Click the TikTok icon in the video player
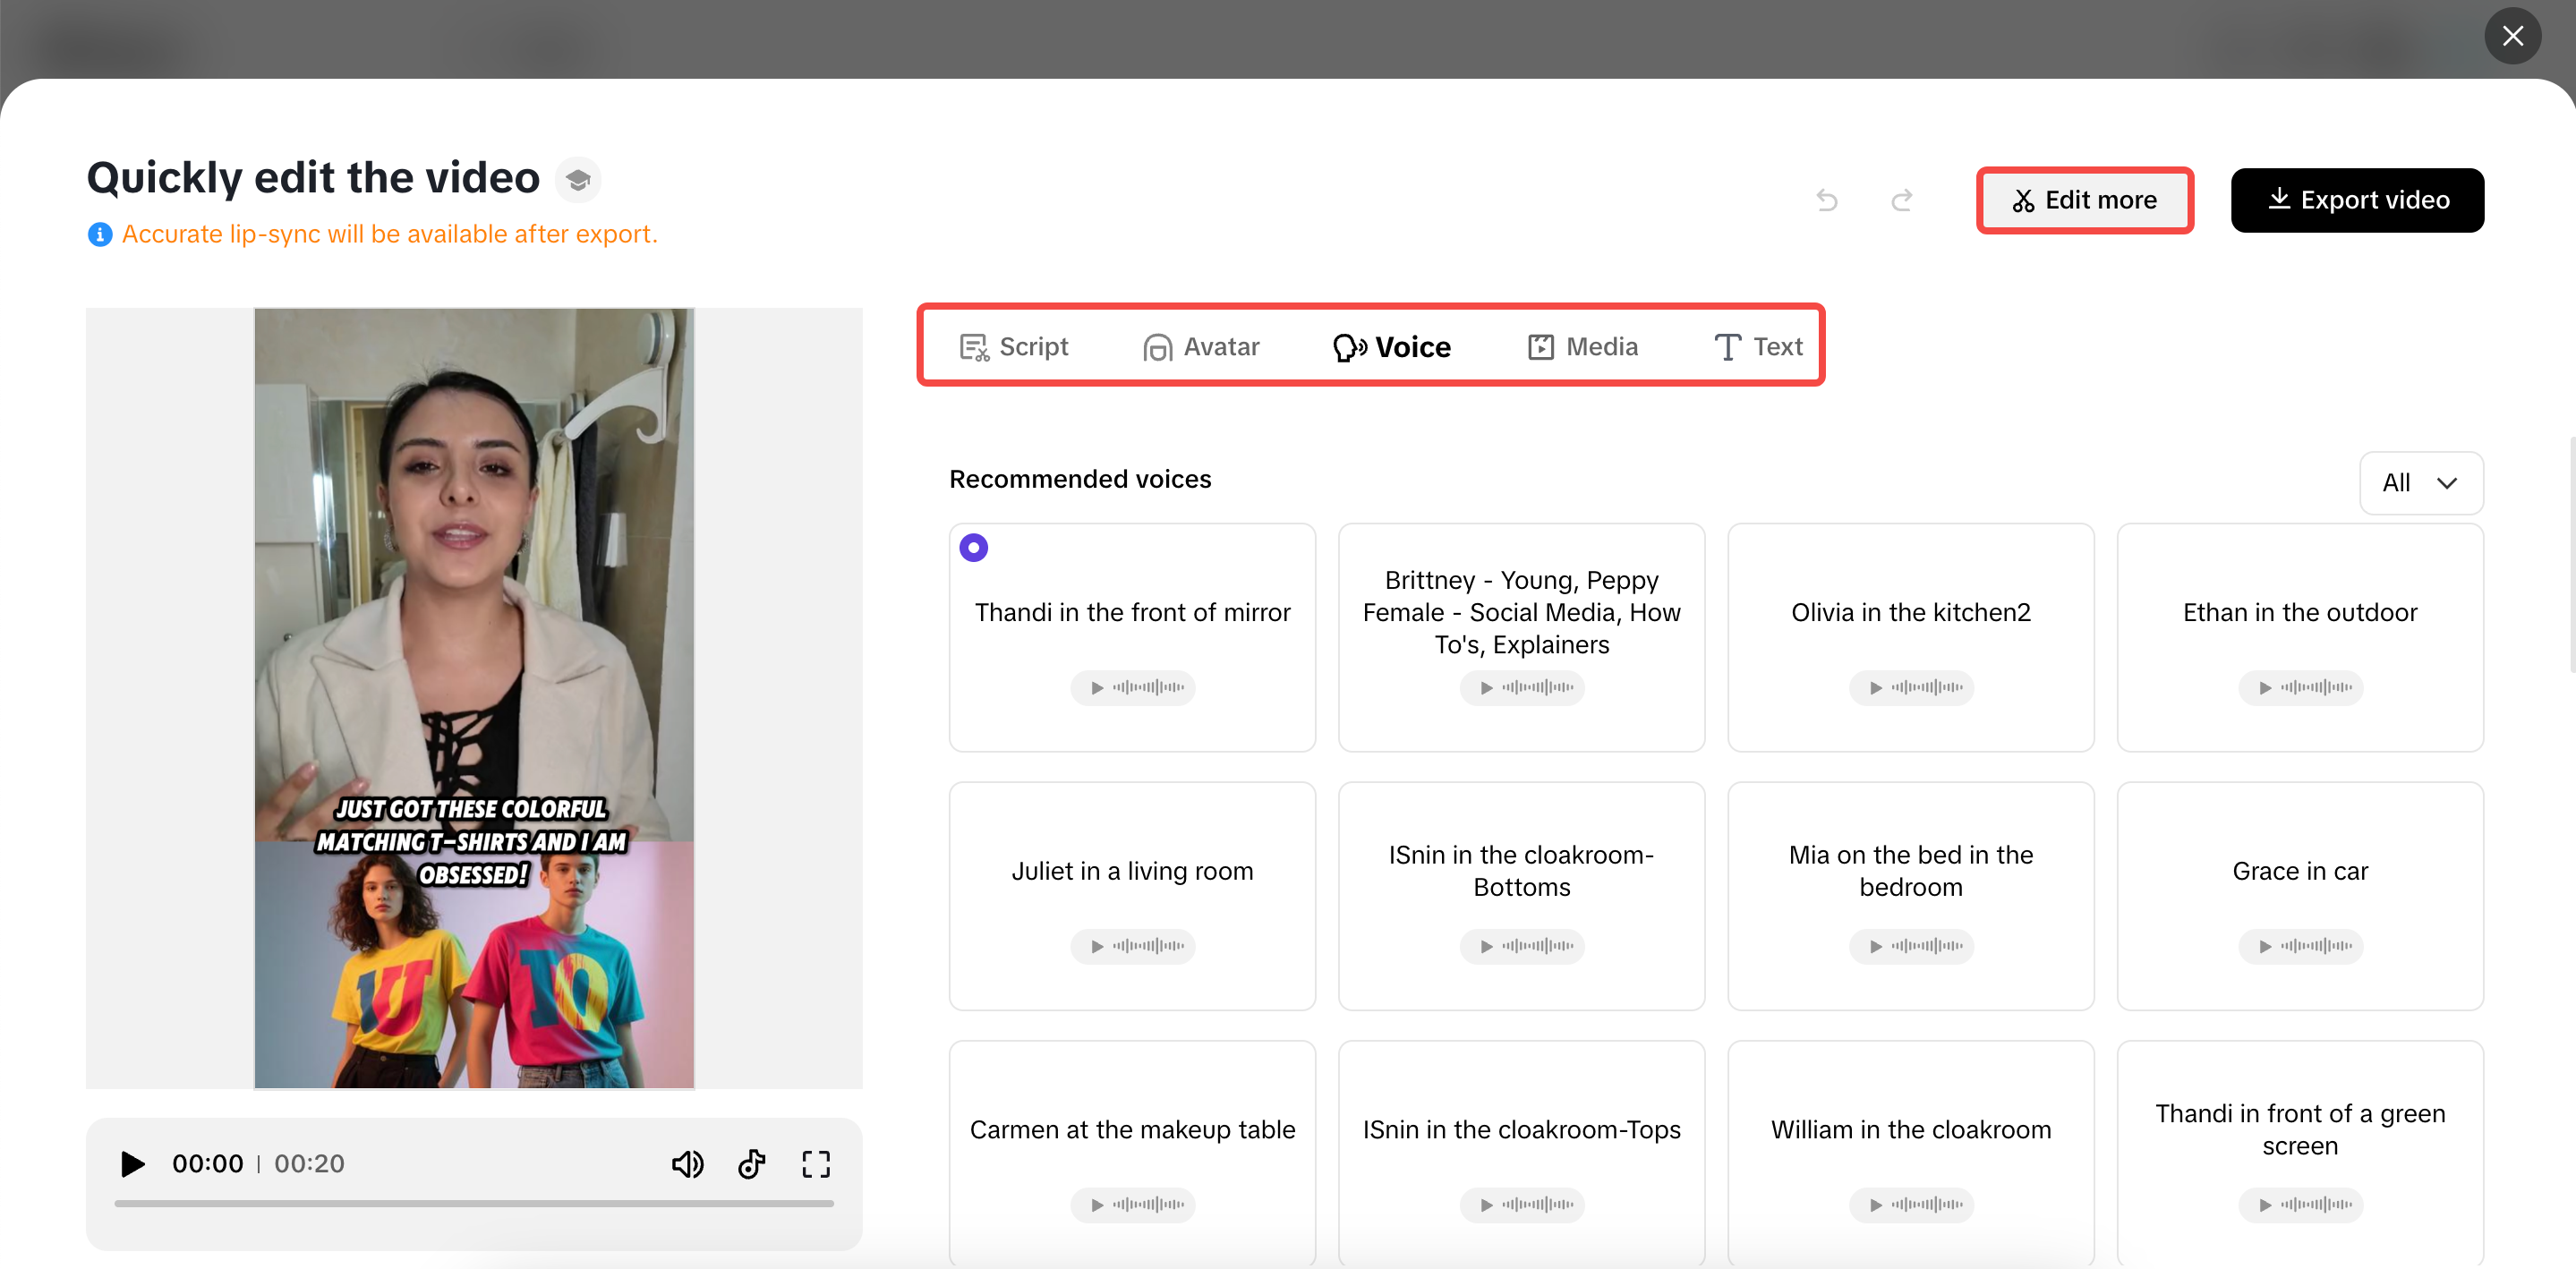Viewport: 2576px width, 1269px height. click(x=752, y=1164)
